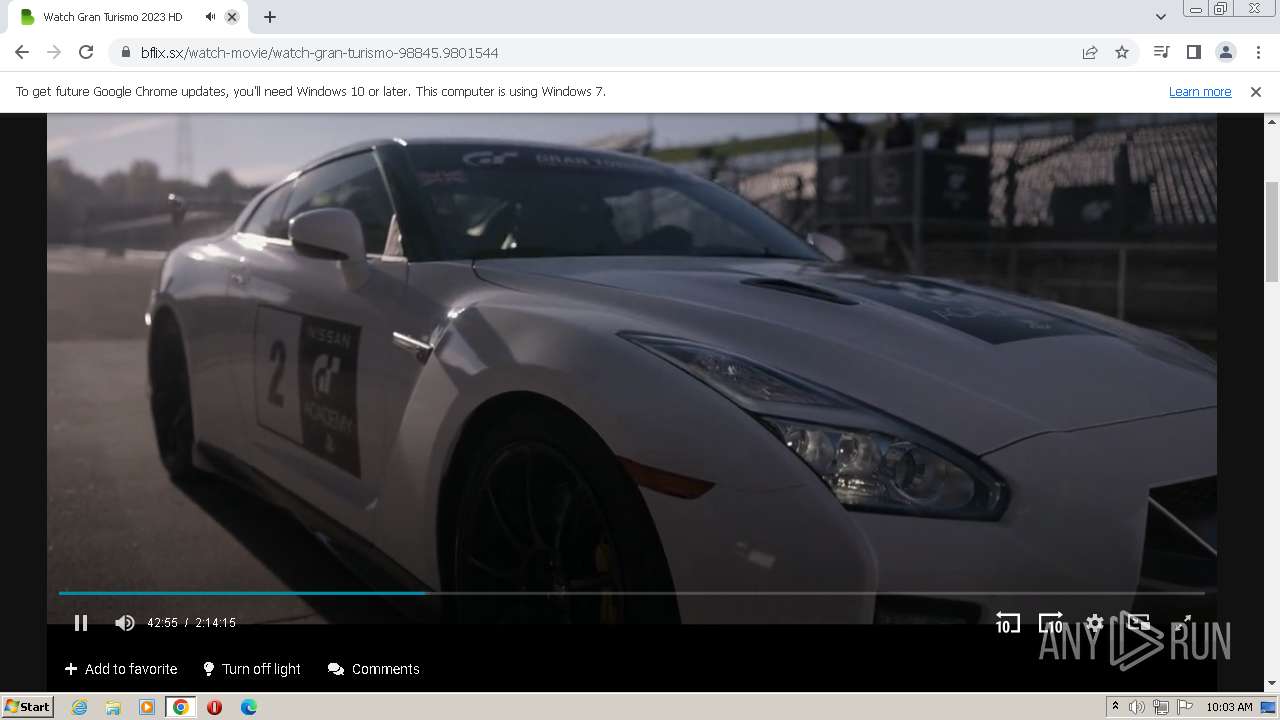Open 'Learn more' update link

click(x=1200, y=91)
